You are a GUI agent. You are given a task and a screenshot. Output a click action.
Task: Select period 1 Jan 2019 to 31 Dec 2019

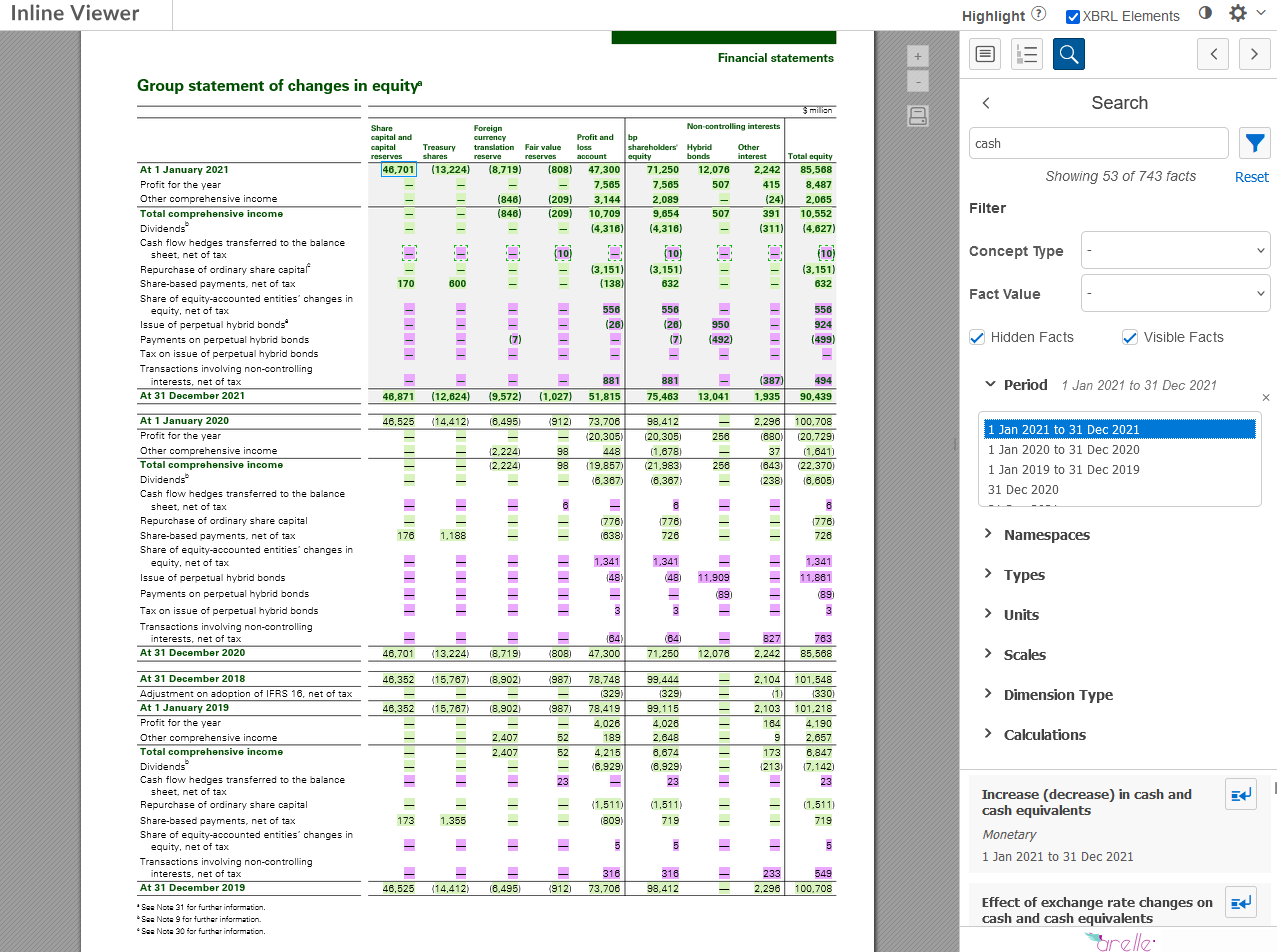[x=1119, y=469]
